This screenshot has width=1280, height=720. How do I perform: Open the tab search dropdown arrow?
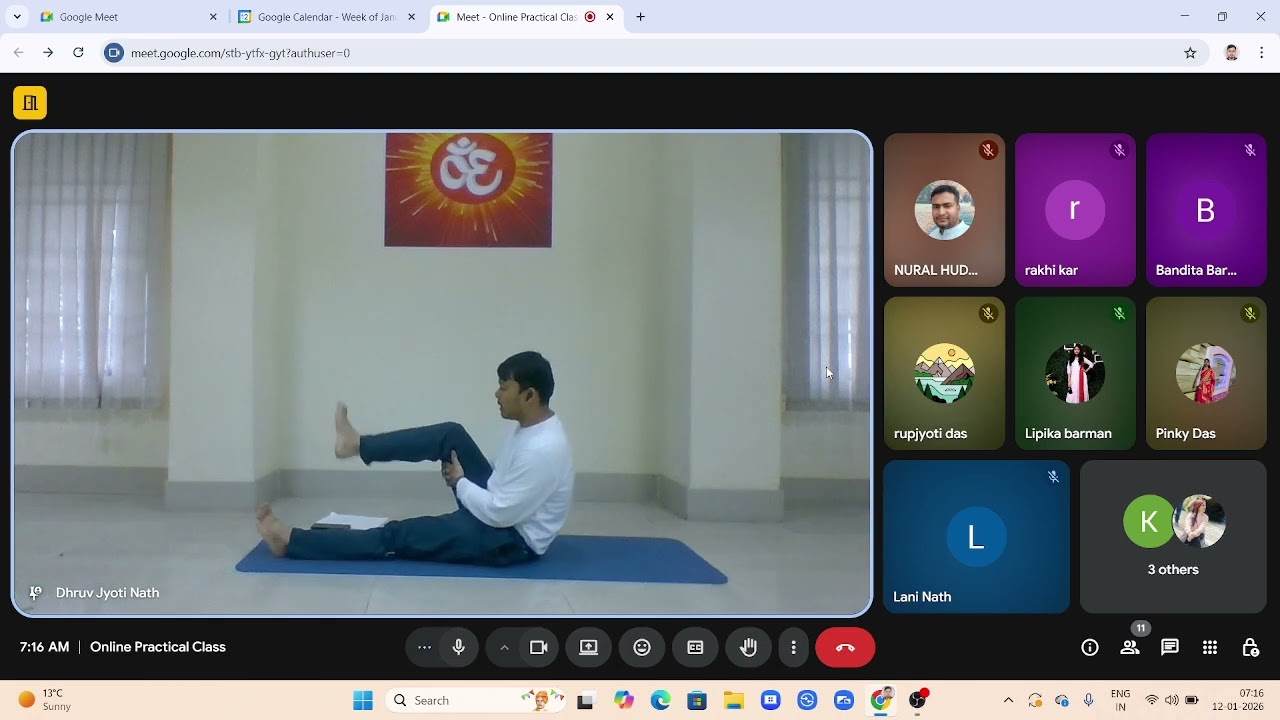pyautogui.click(x=17, y=17)
